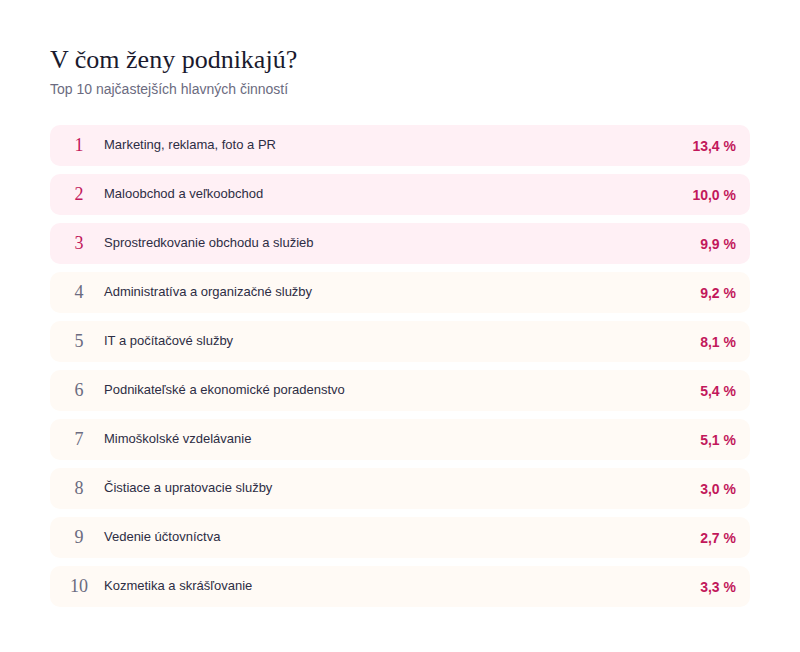Click the 10,0 % percentage
This screenshot has height=652, width=800.
pyautogui.click(x=713, y=195)
